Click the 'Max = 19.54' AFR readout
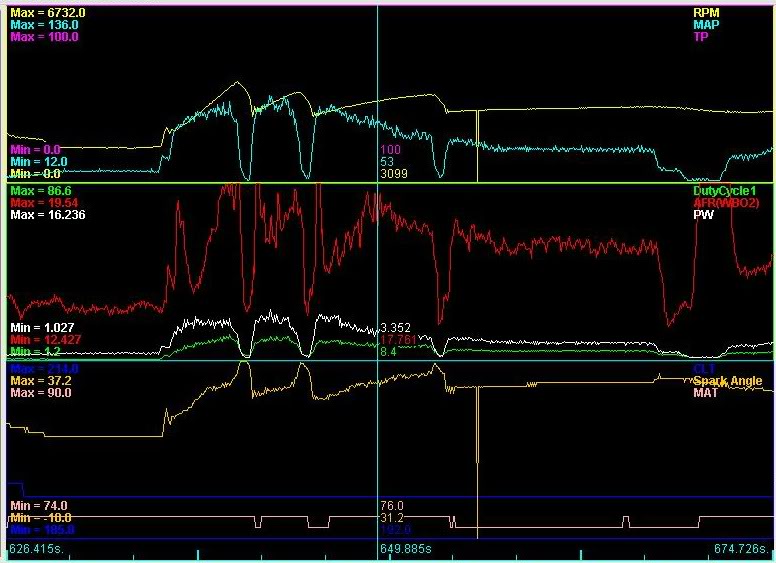This screenshot has width=776, height=563. point(44,203)
